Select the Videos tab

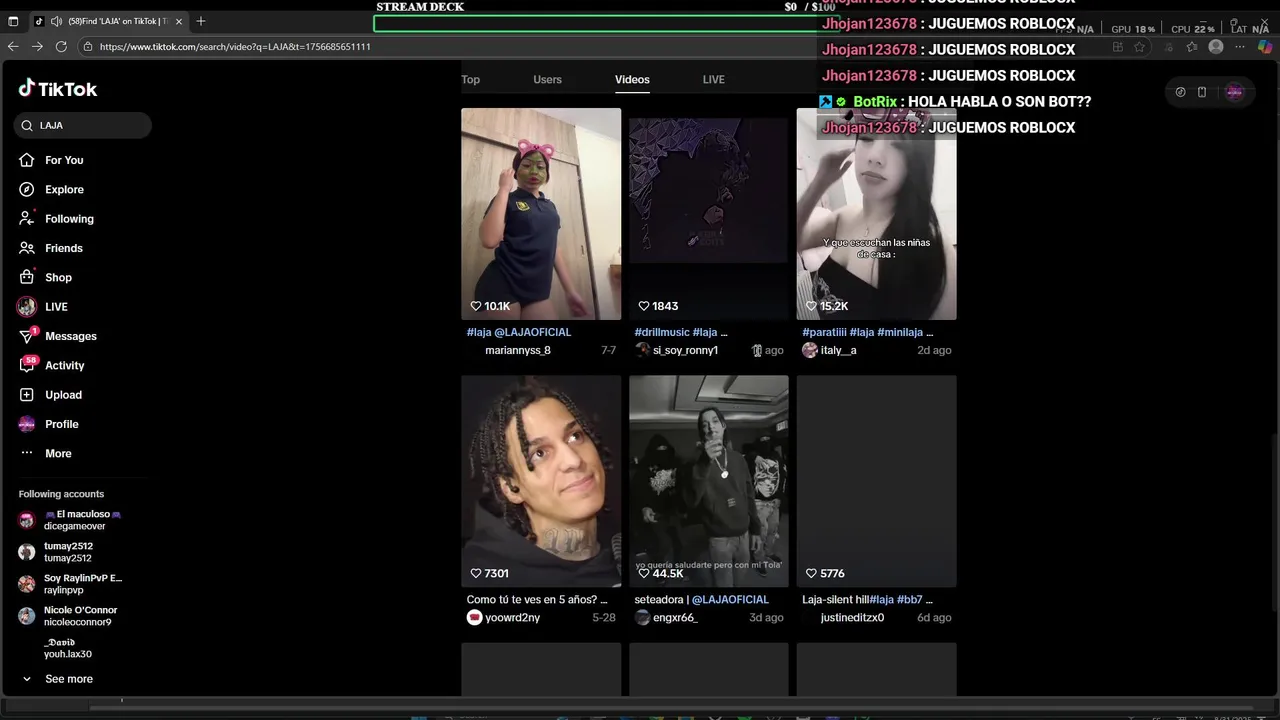click(x=632, y=79)
